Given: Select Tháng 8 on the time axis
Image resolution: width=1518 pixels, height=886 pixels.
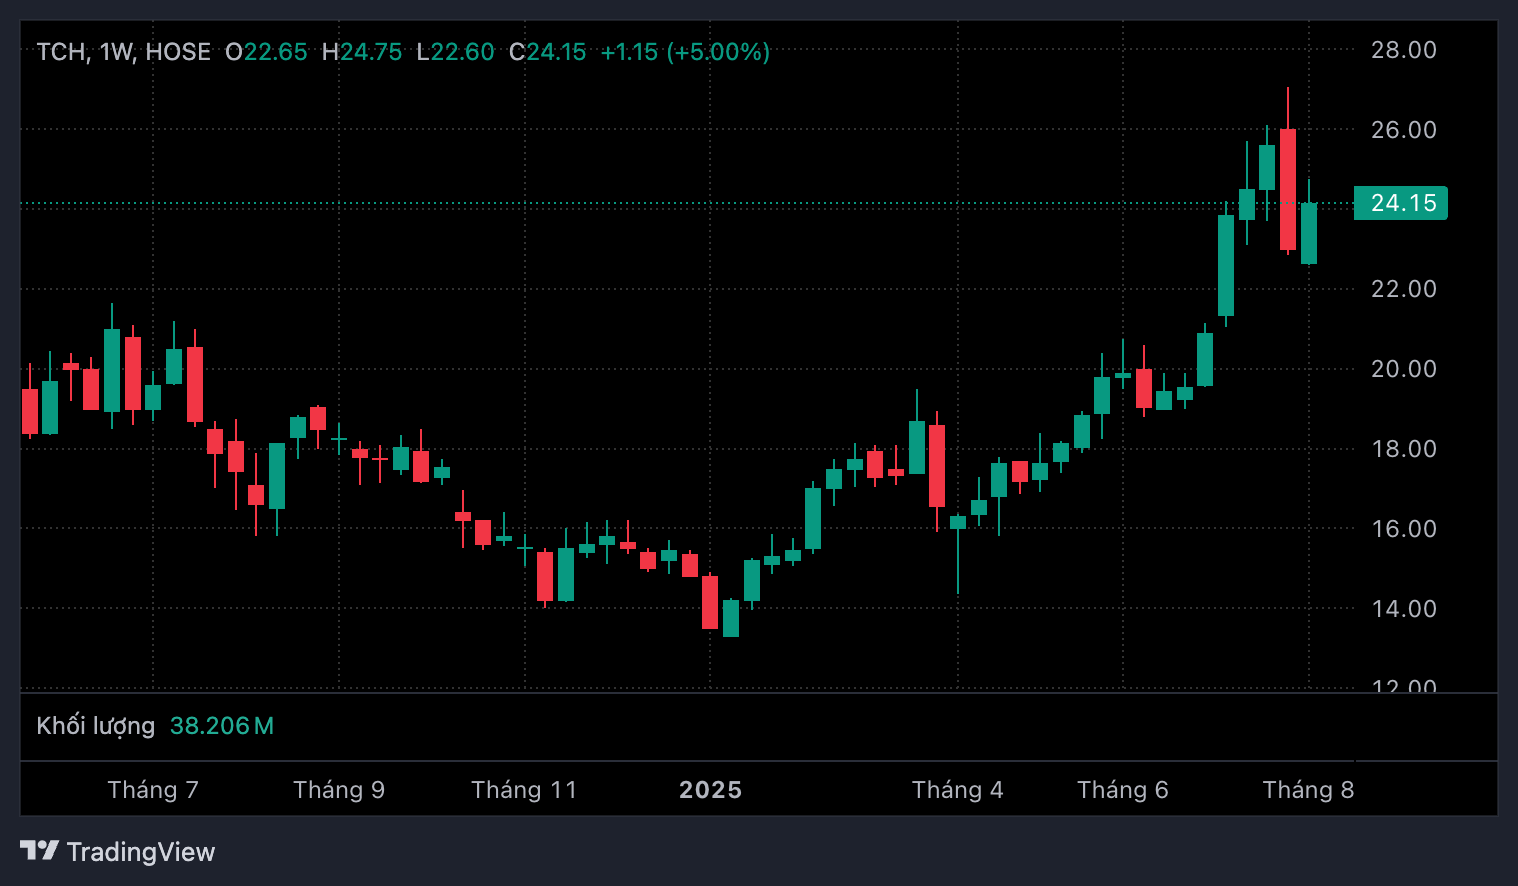Looking at the screenshot, I should click(1308, 790).
